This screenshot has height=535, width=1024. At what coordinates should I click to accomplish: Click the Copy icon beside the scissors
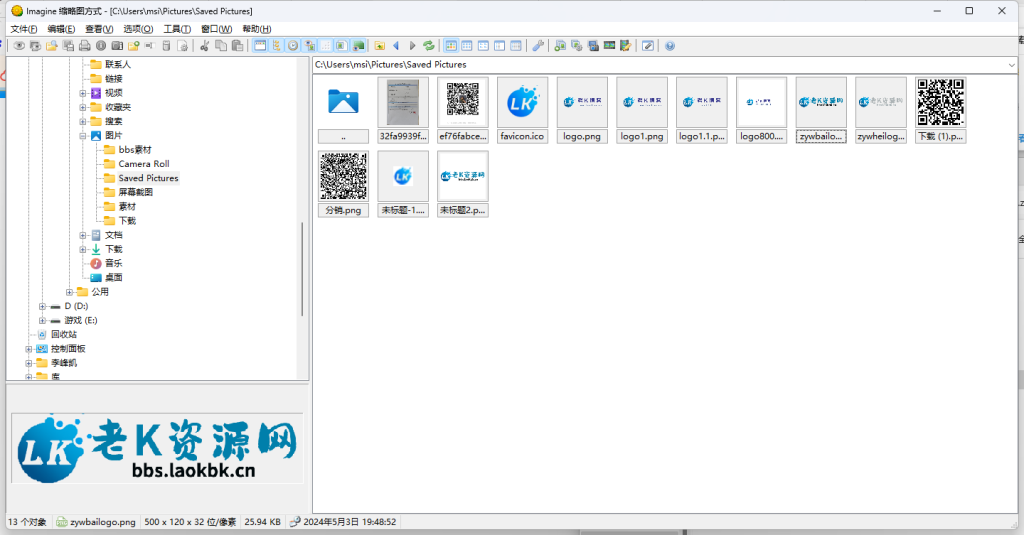221,46
